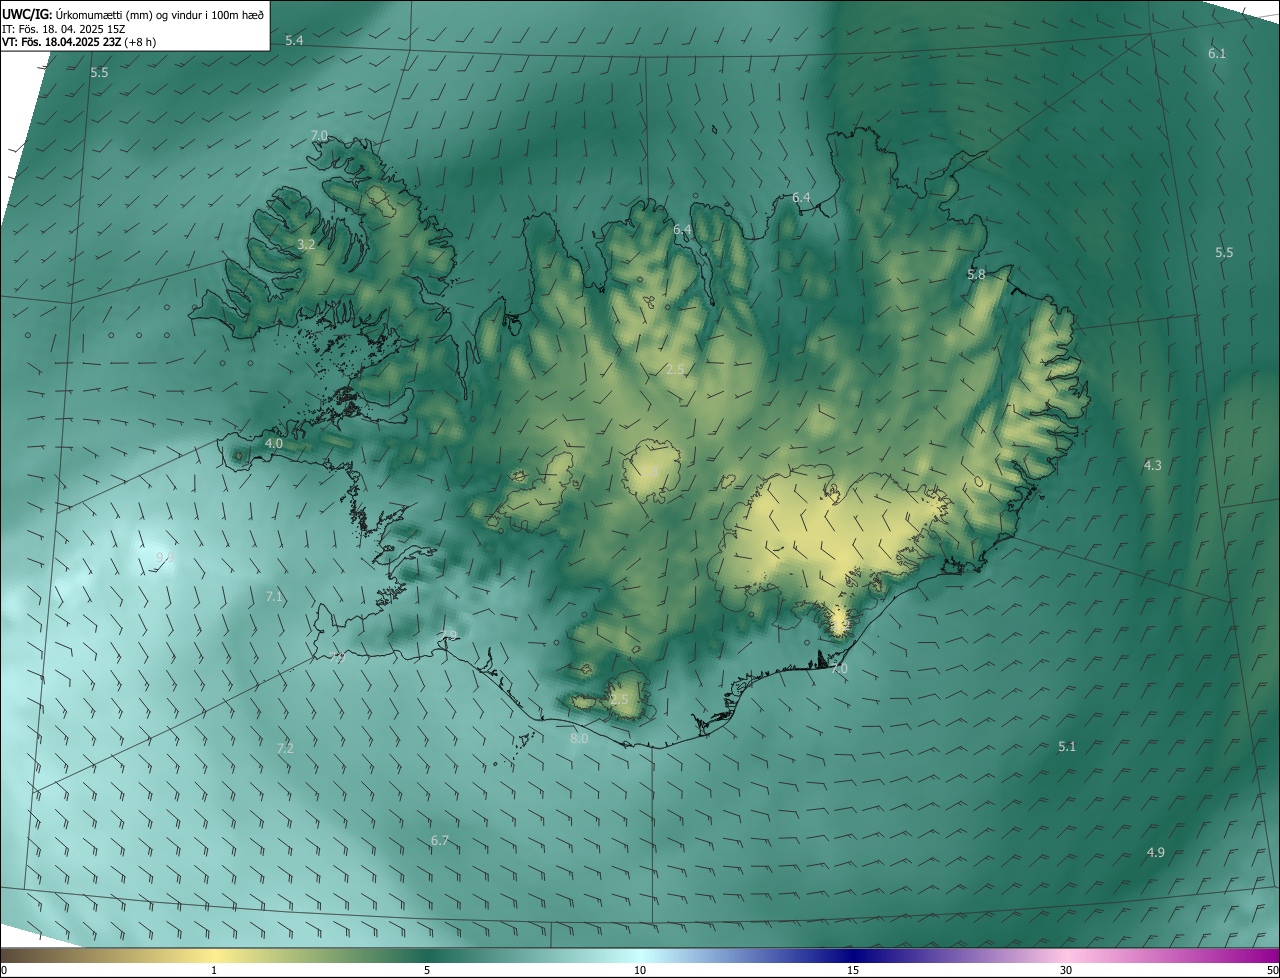Pick the 4.3 value label off the east coast
This screenshot has width=1280, height=978.
coord(1153,465)
